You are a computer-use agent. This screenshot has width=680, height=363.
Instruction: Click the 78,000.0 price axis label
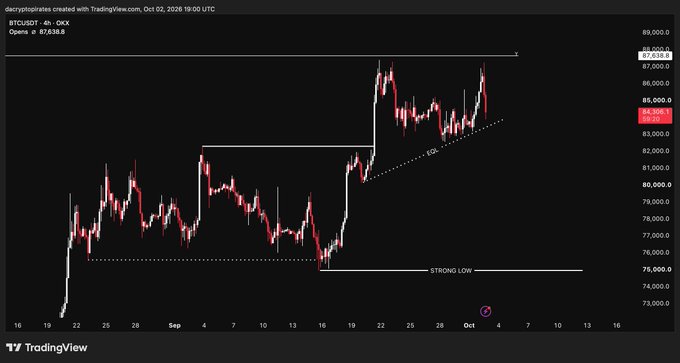655,219
